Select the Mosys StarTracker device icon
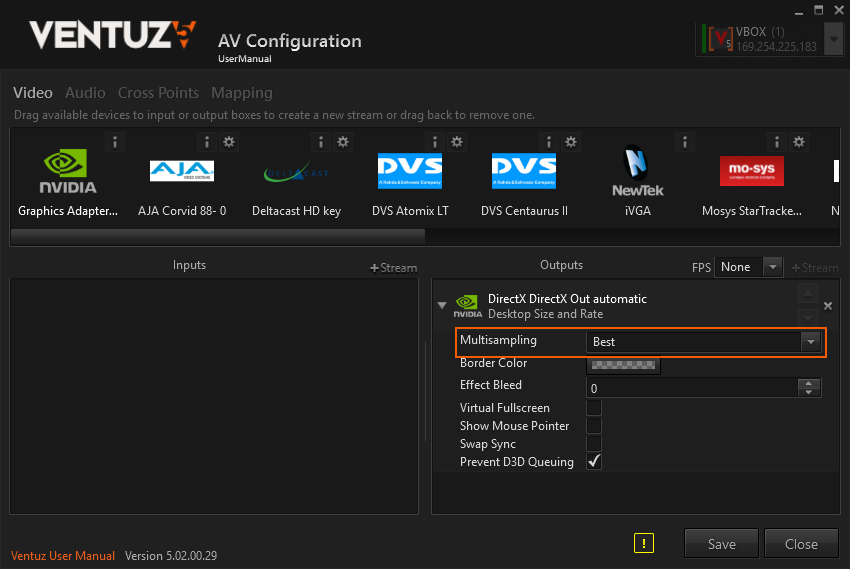The width and height of the screenshot is (850, 569). pos(752,171)
